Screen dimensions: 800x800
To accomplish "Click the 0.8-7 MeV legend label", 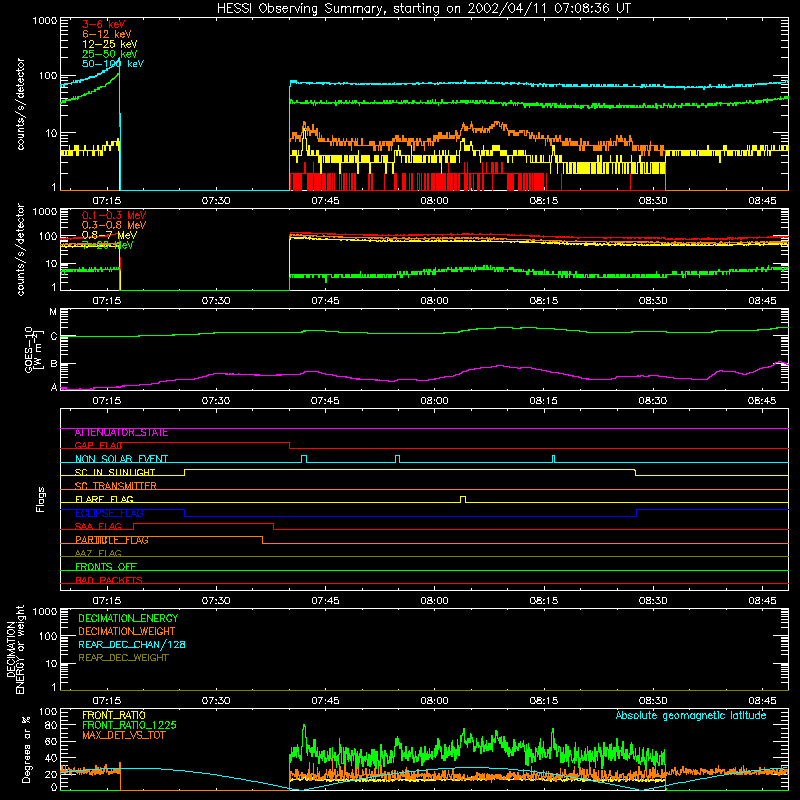I will pyautogui.click(x=109, y=235).
